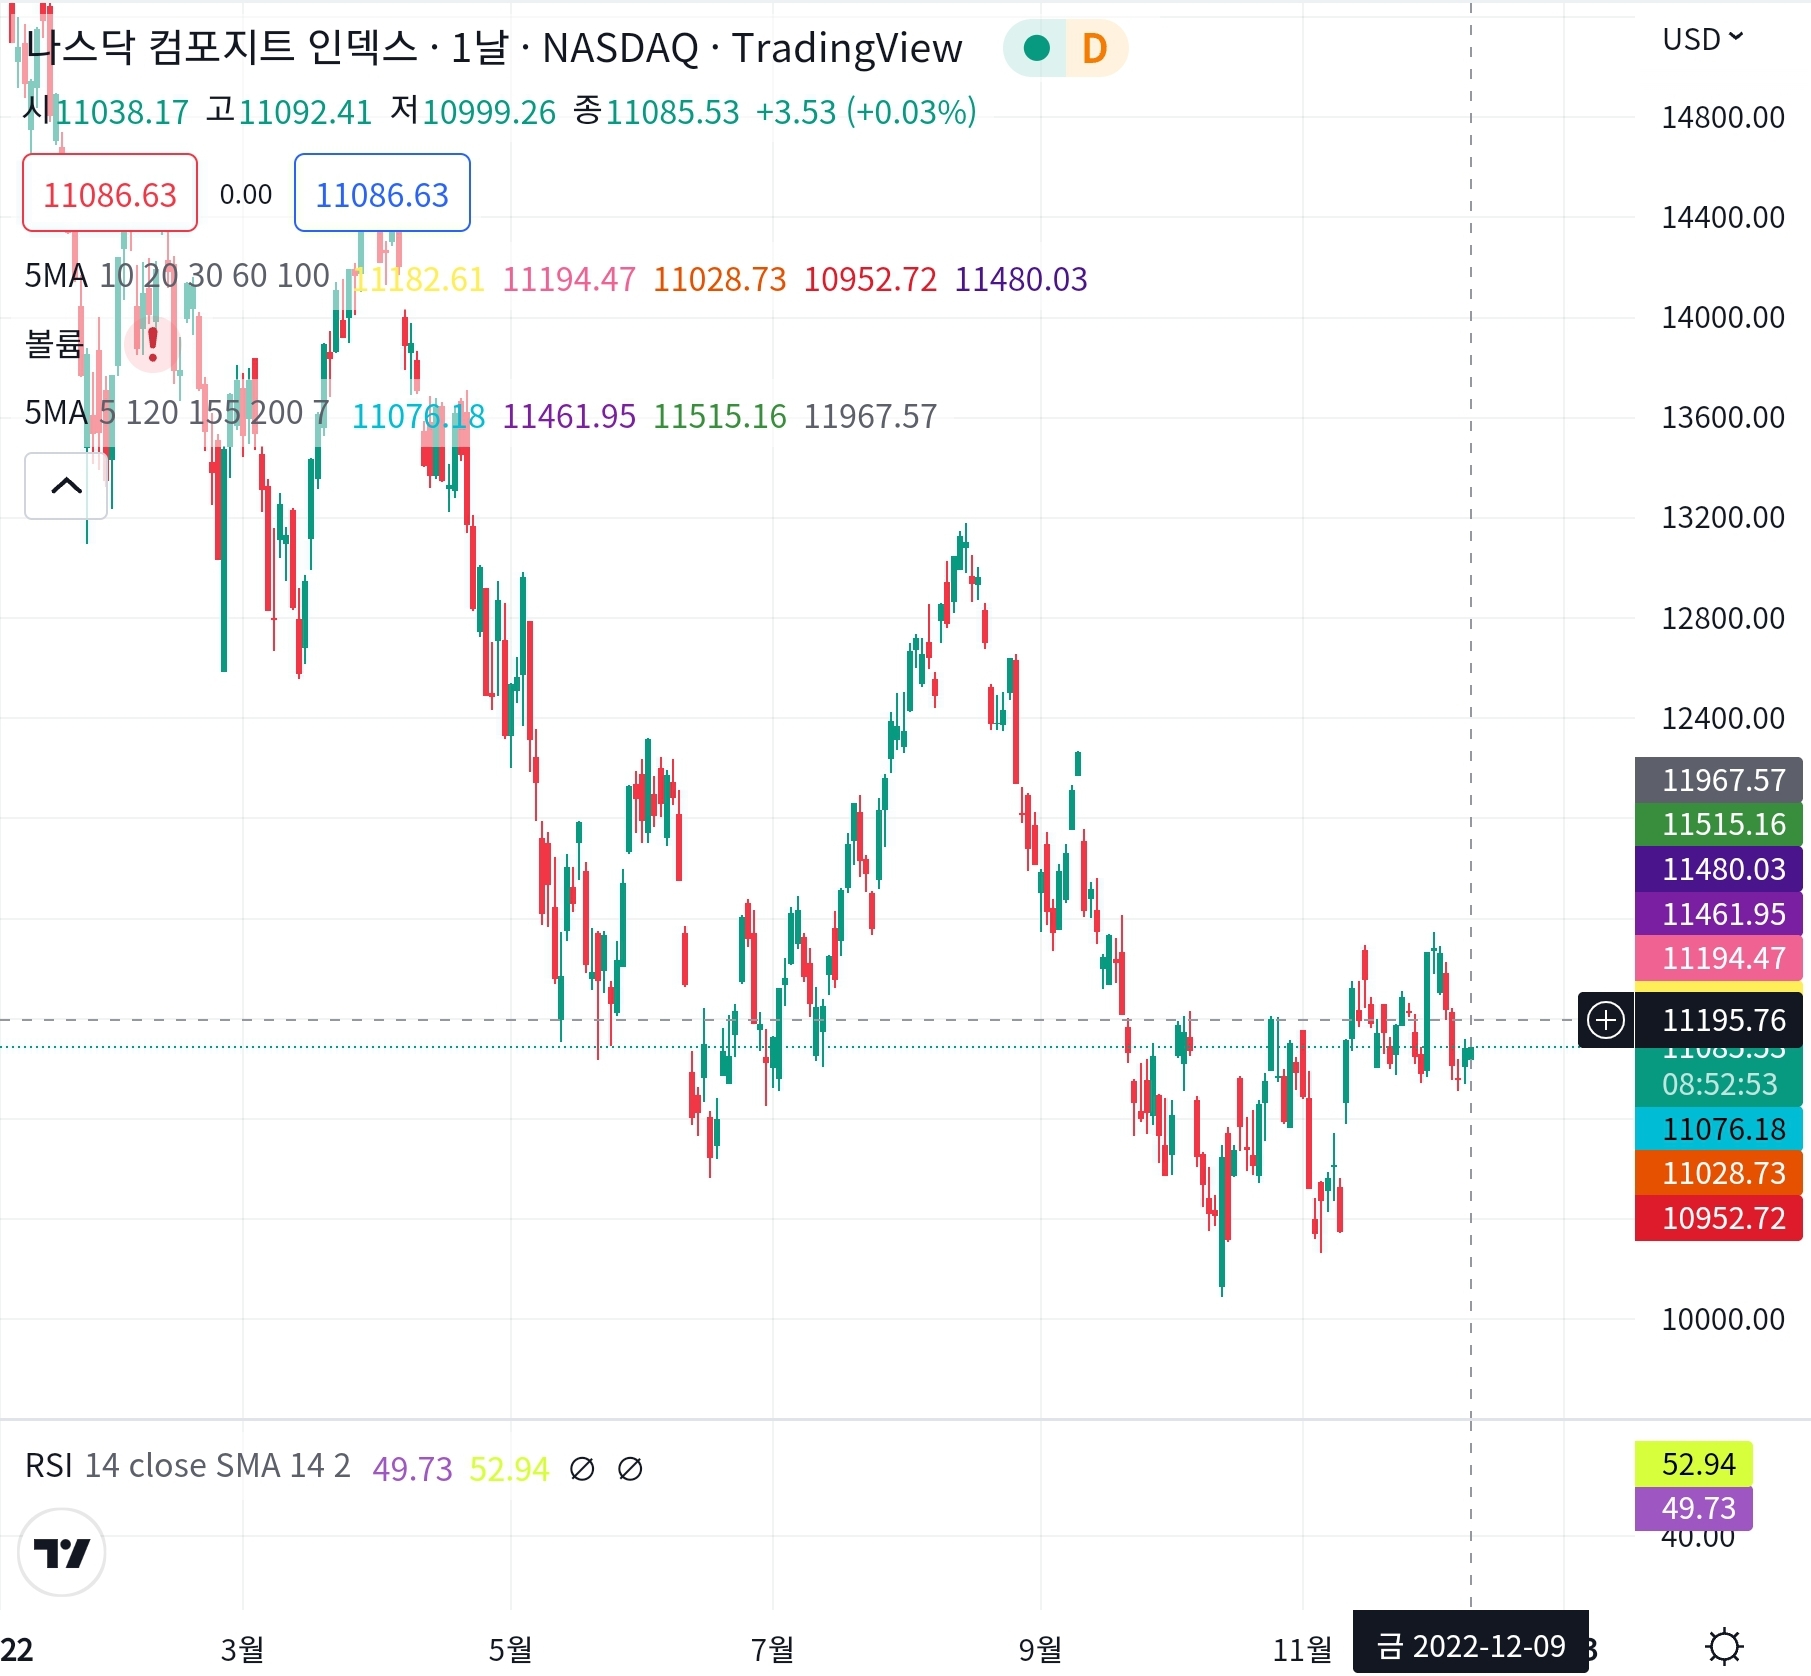1811x1676 pixels.
Task: Click the legend value 11182.61 in yellow
Action: pyautogui.click(x=419, y=279)
